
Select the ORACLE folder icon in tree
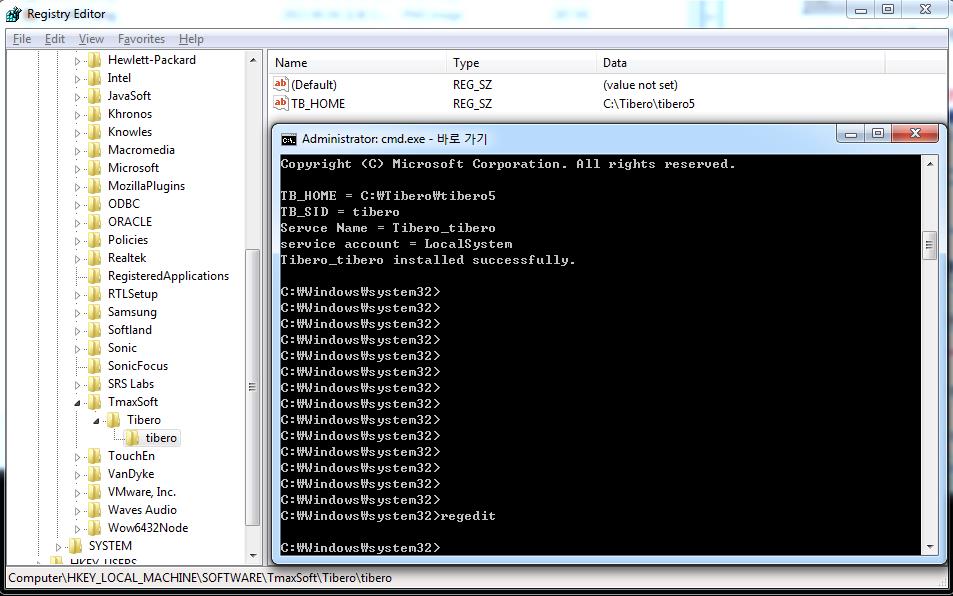(95, 222)
